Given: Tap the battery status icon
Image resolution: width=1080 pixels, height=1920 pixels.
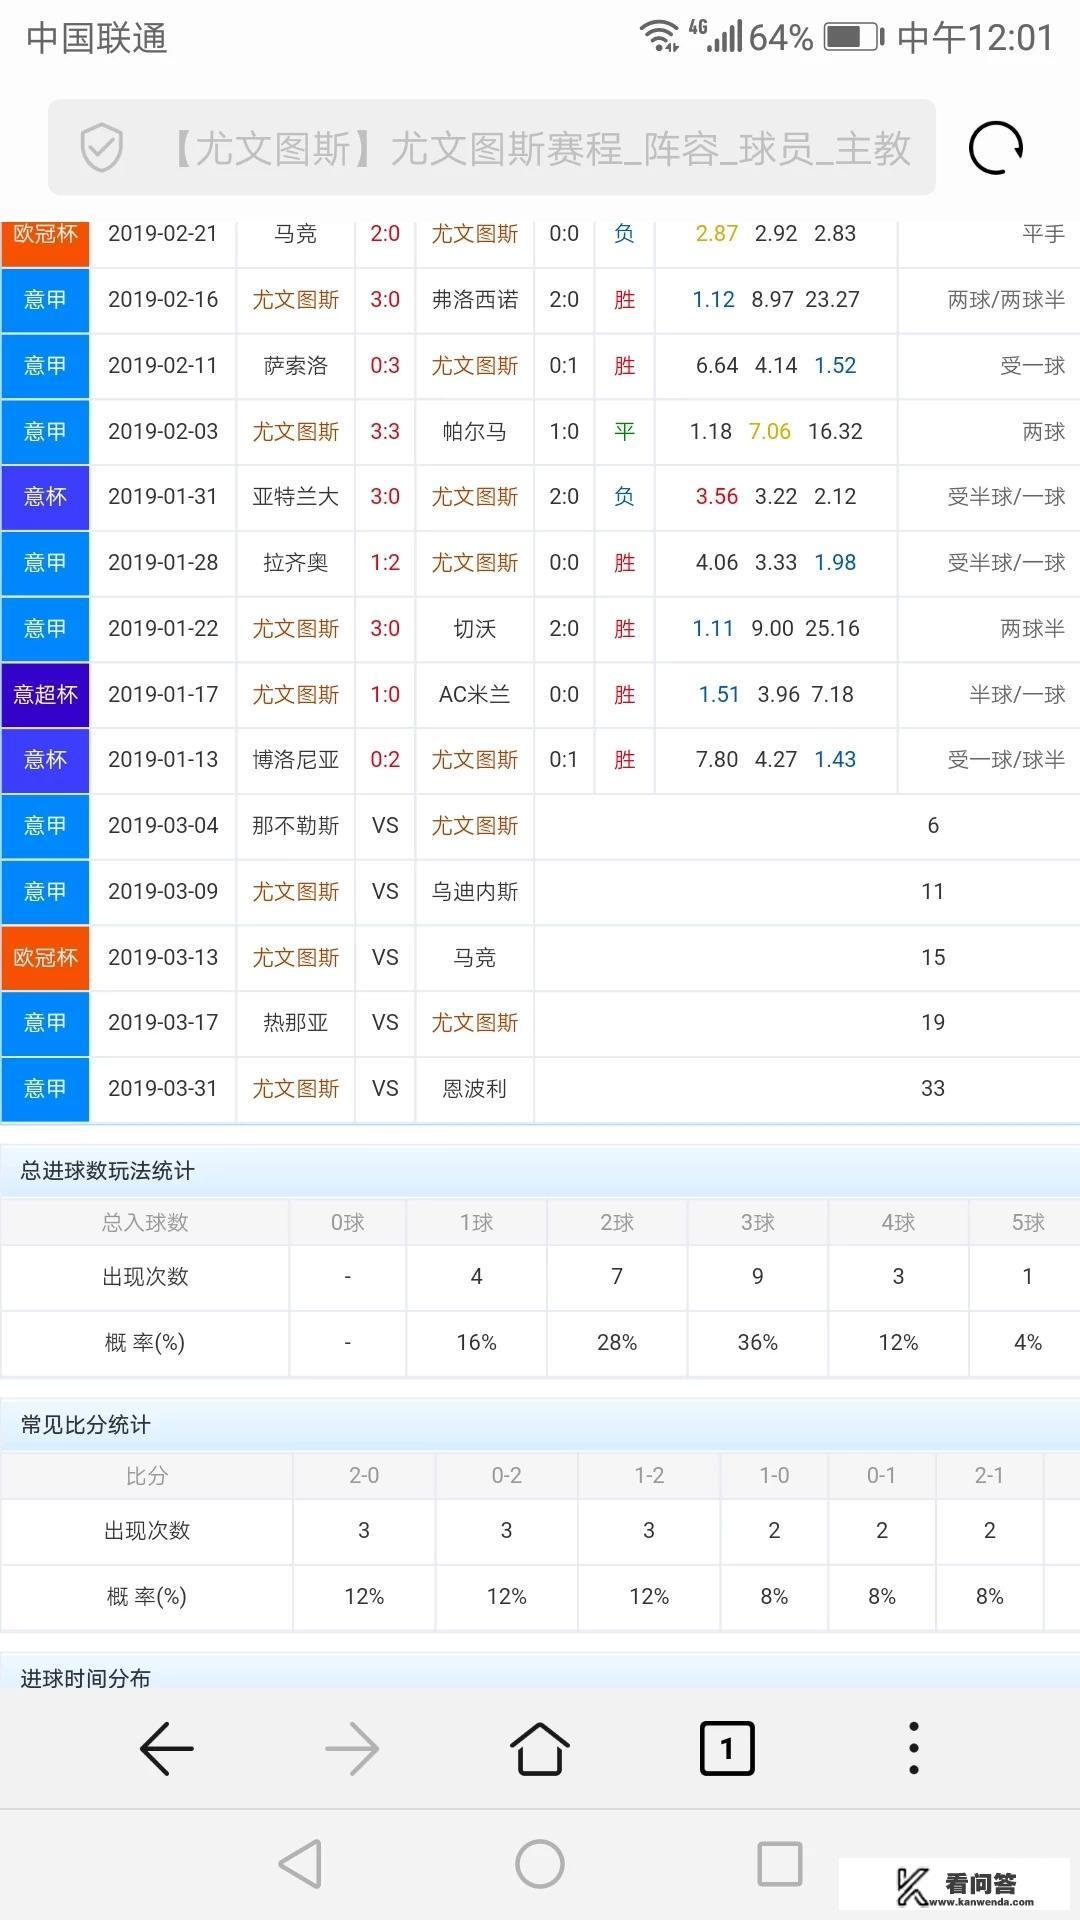Looking at the screenshot, I should coord(854,37).
